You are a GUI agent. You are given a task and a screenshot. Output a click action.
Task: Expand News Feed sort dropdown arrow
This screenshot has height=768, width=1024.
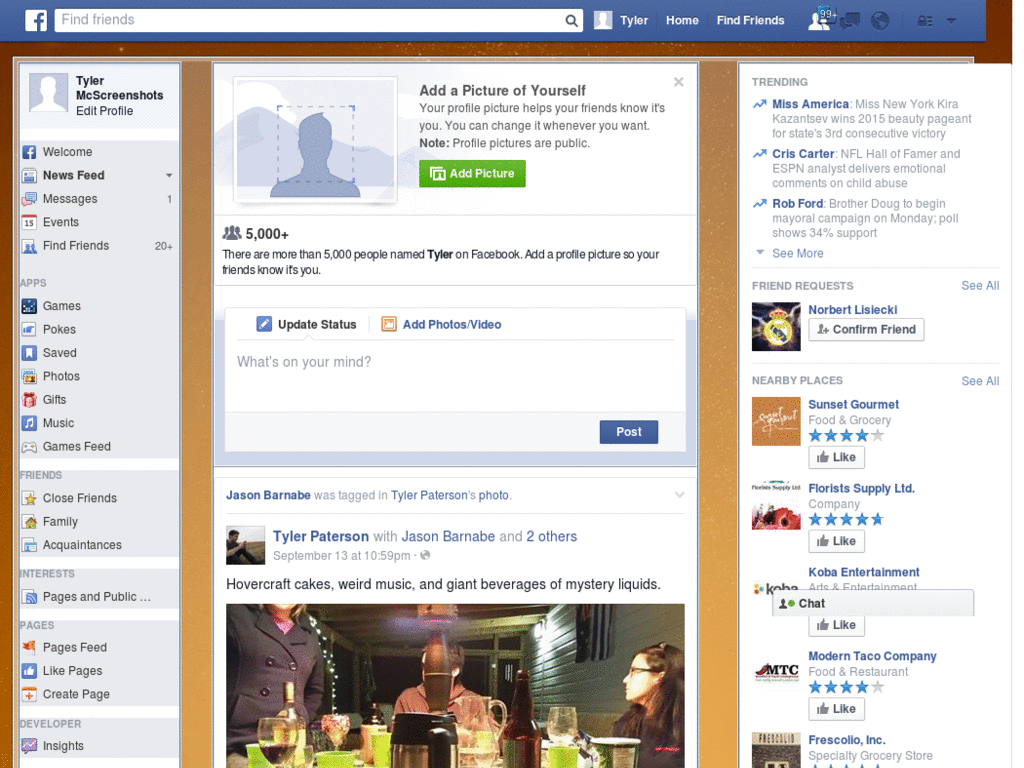(169, 176)
